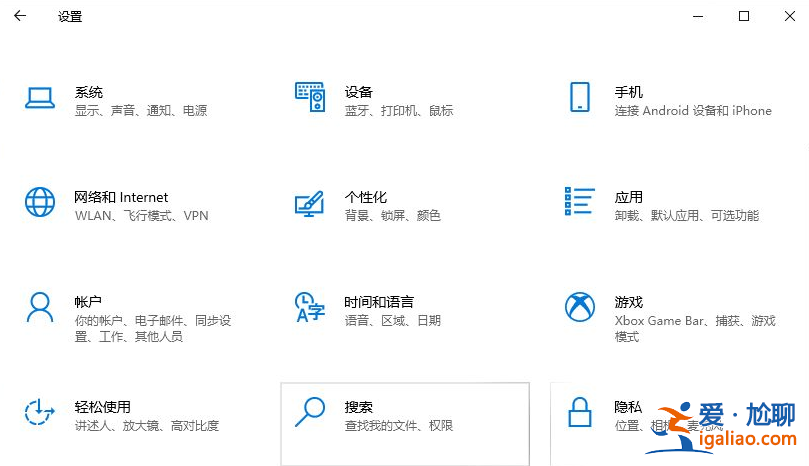809x466 pixels.
Task: Go to the 轻松使用 title
Action: click(x=103, y=407)
